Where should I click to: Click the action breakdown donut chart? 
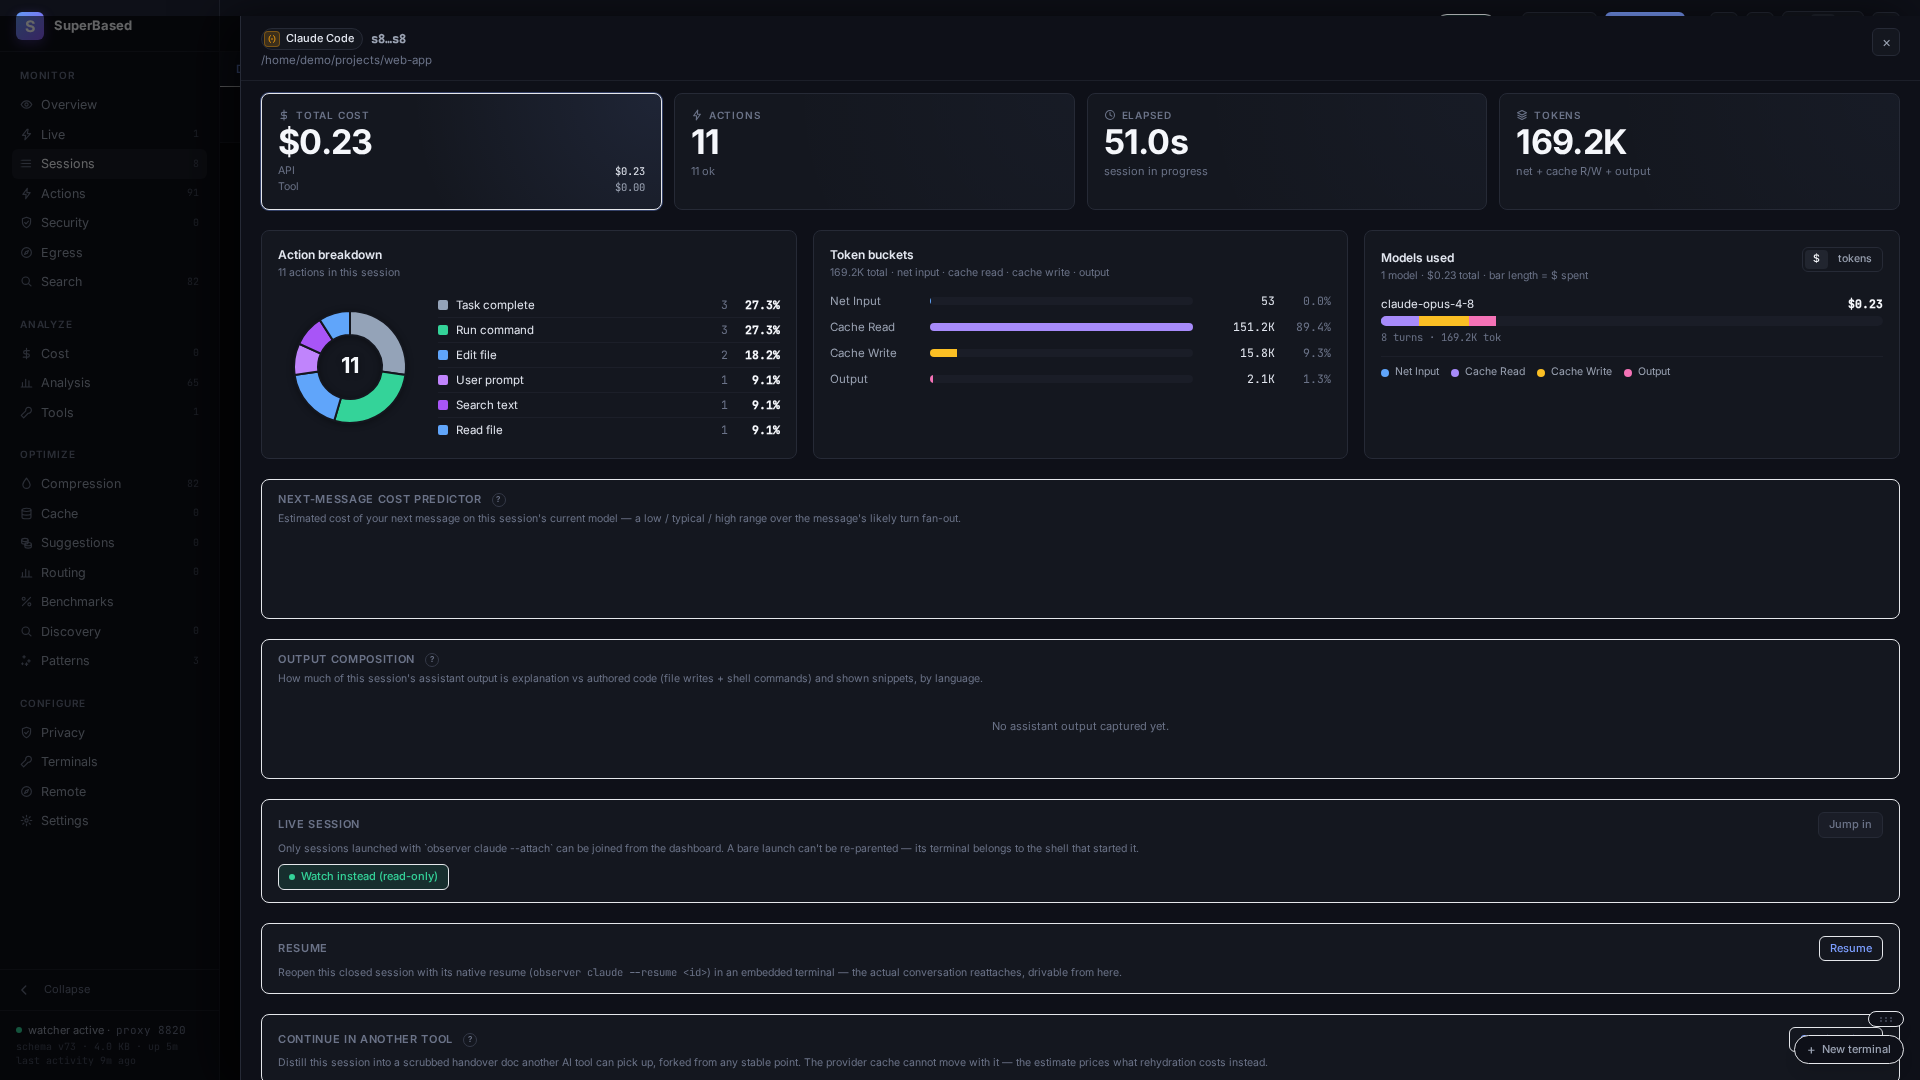pyautogui.click(x=350, y=367)
